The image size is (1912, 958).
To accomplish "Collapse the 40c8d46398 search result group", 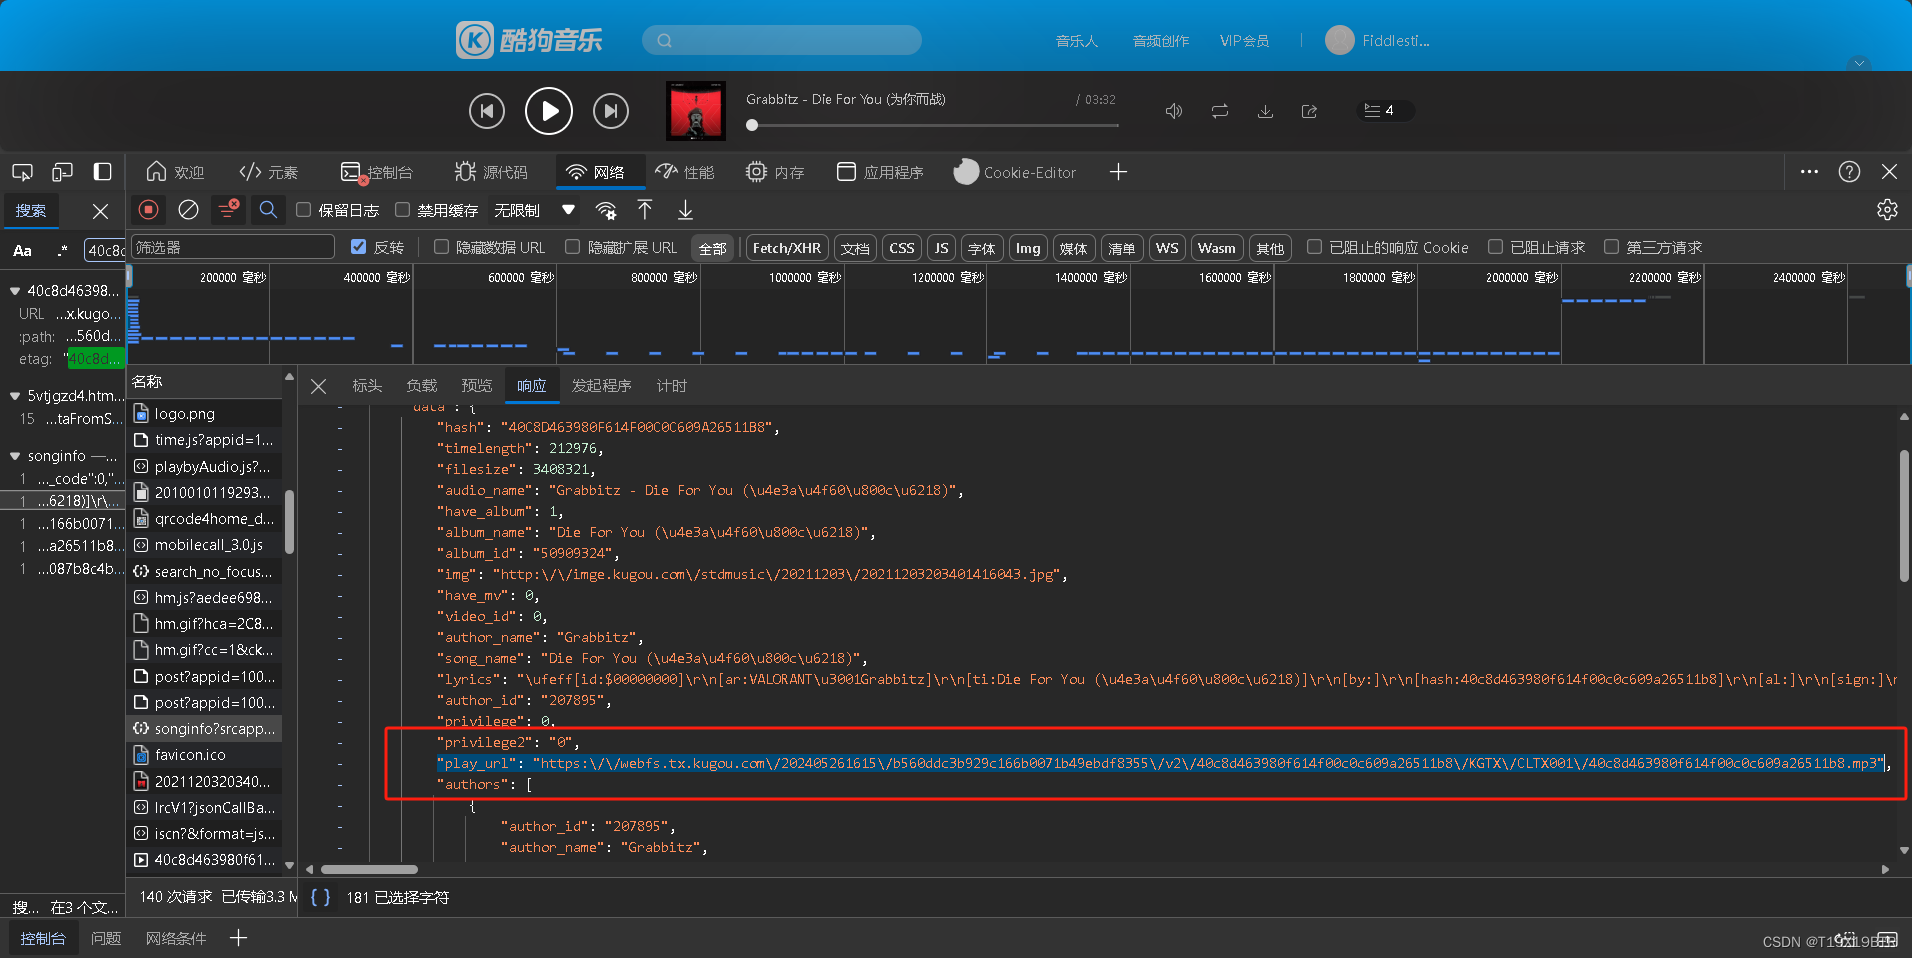I will tap(15, 291).
